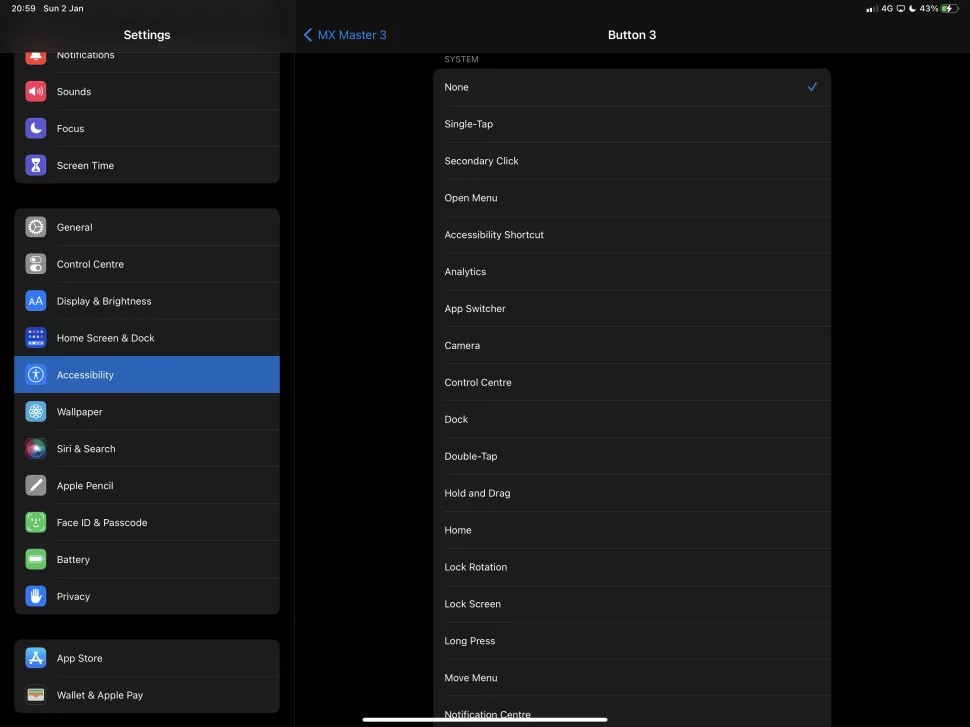The width and height of the screenshot is (970, 727).
Task: Tap the checkmark next to None
Action: click(x=812, y=87)
